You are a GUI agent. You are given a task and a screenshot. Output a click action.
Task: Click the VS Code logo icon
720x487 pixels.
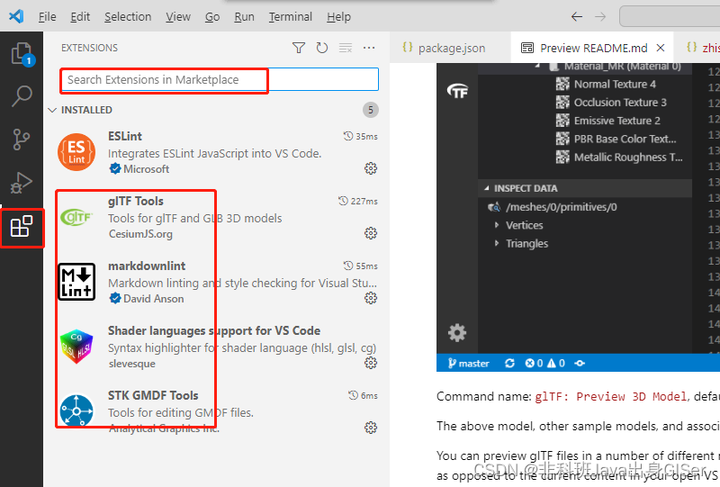(x=17, y=17)
